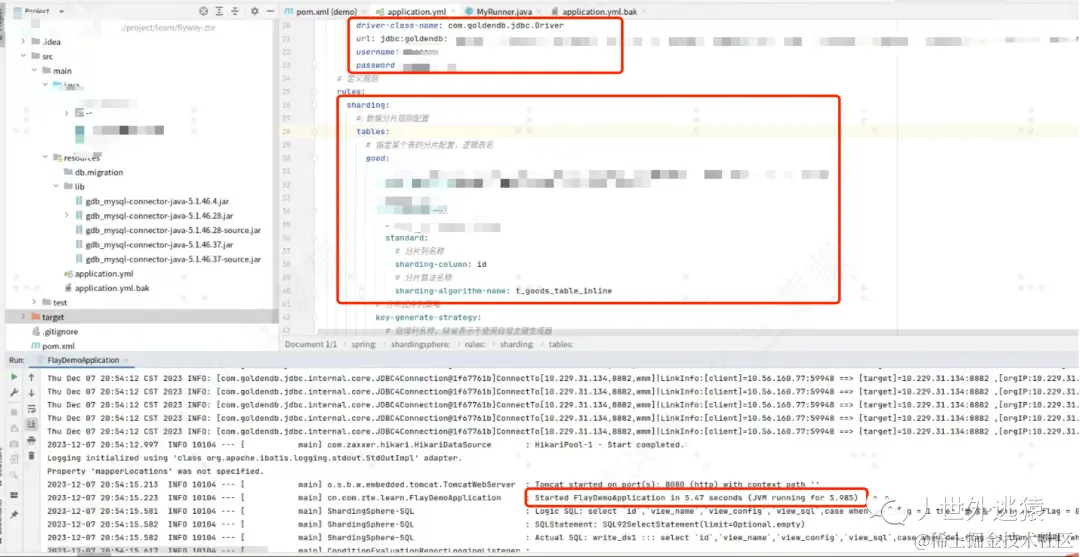Click the 'HikariPool-1 - Start completed.' log line
The image size is (1080, 557).
point(609,445)
